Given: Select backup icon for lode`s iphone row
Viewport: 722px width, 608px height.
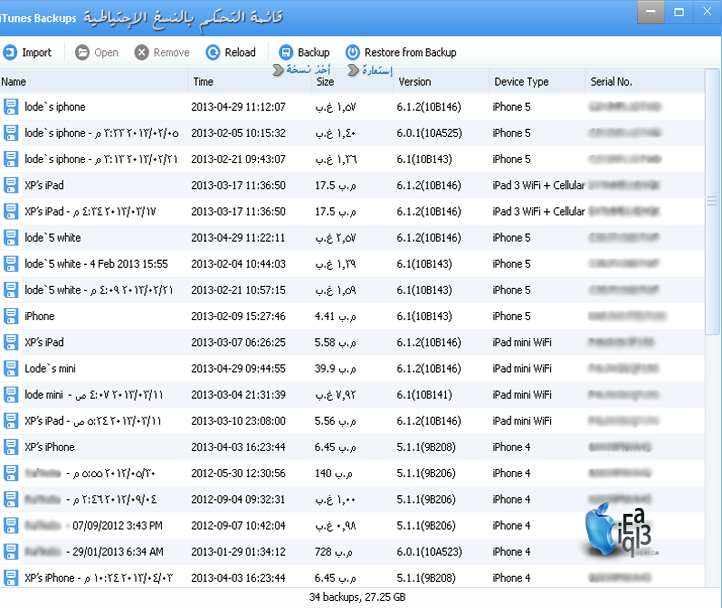Looking at the screenshot, I should coord(11,107).
